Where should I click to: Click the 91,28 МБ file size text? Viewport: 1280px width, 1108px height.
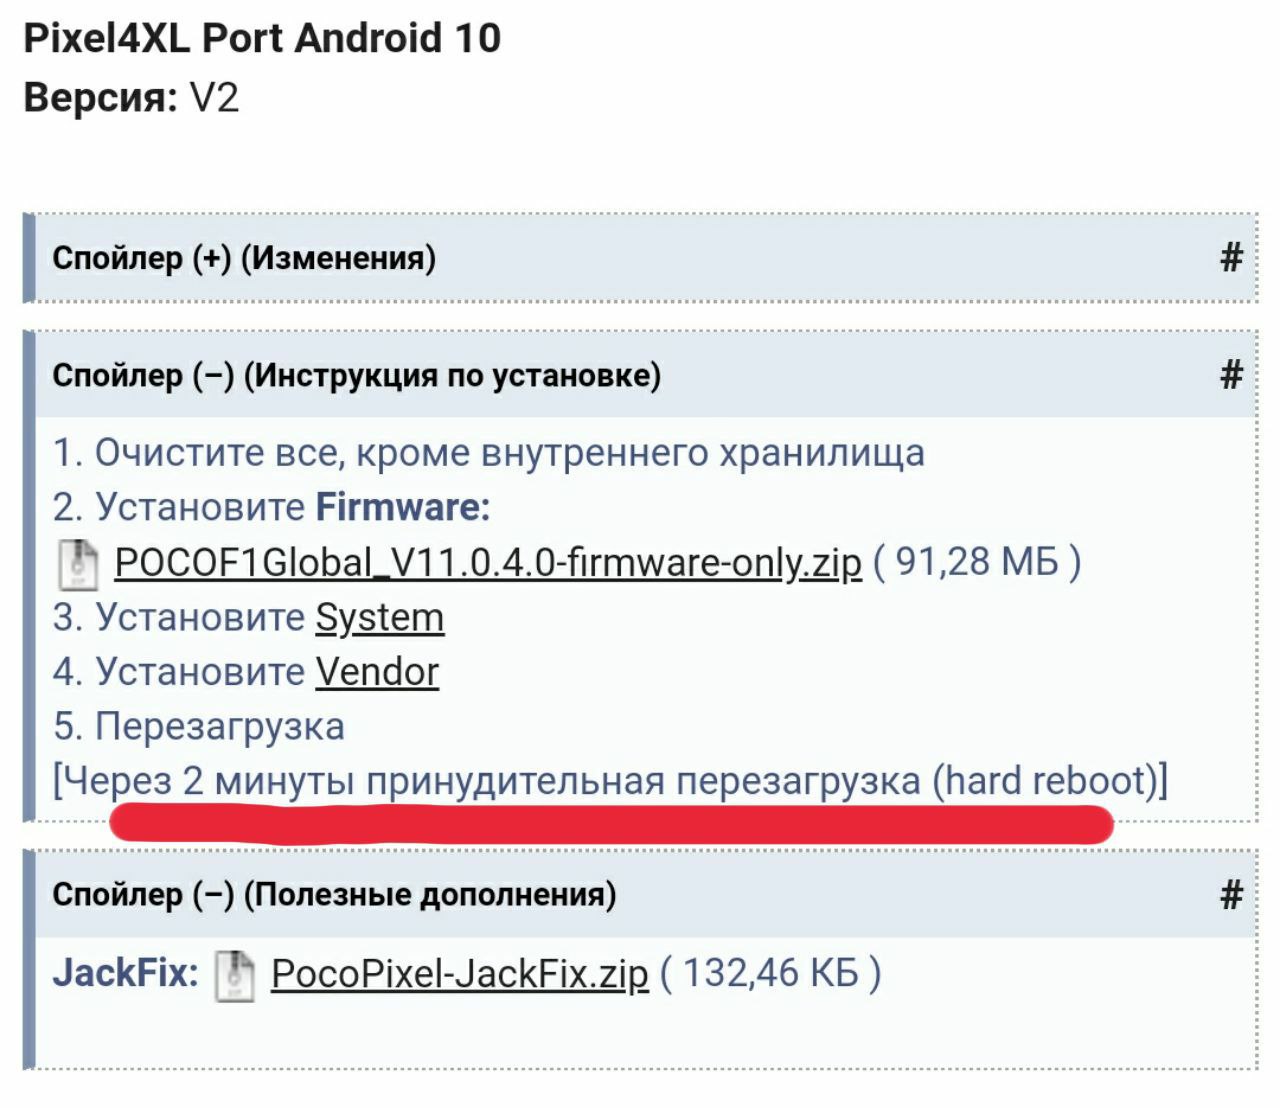(976, 562)
